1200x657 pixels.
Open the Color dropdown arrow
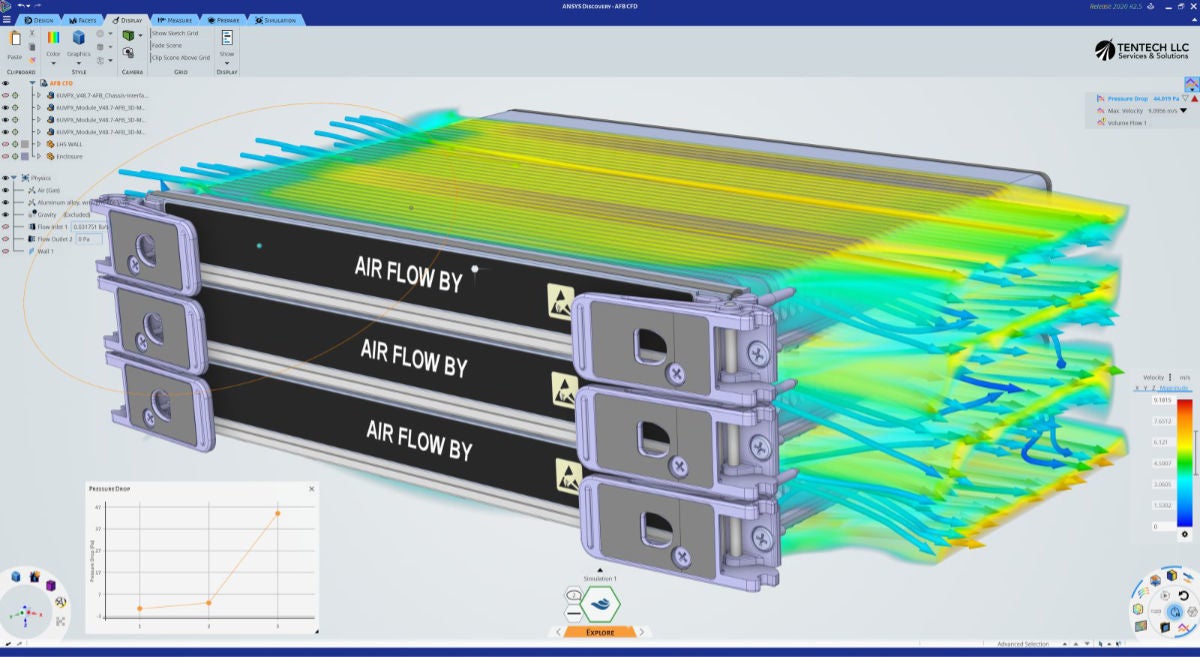point(53,61)
